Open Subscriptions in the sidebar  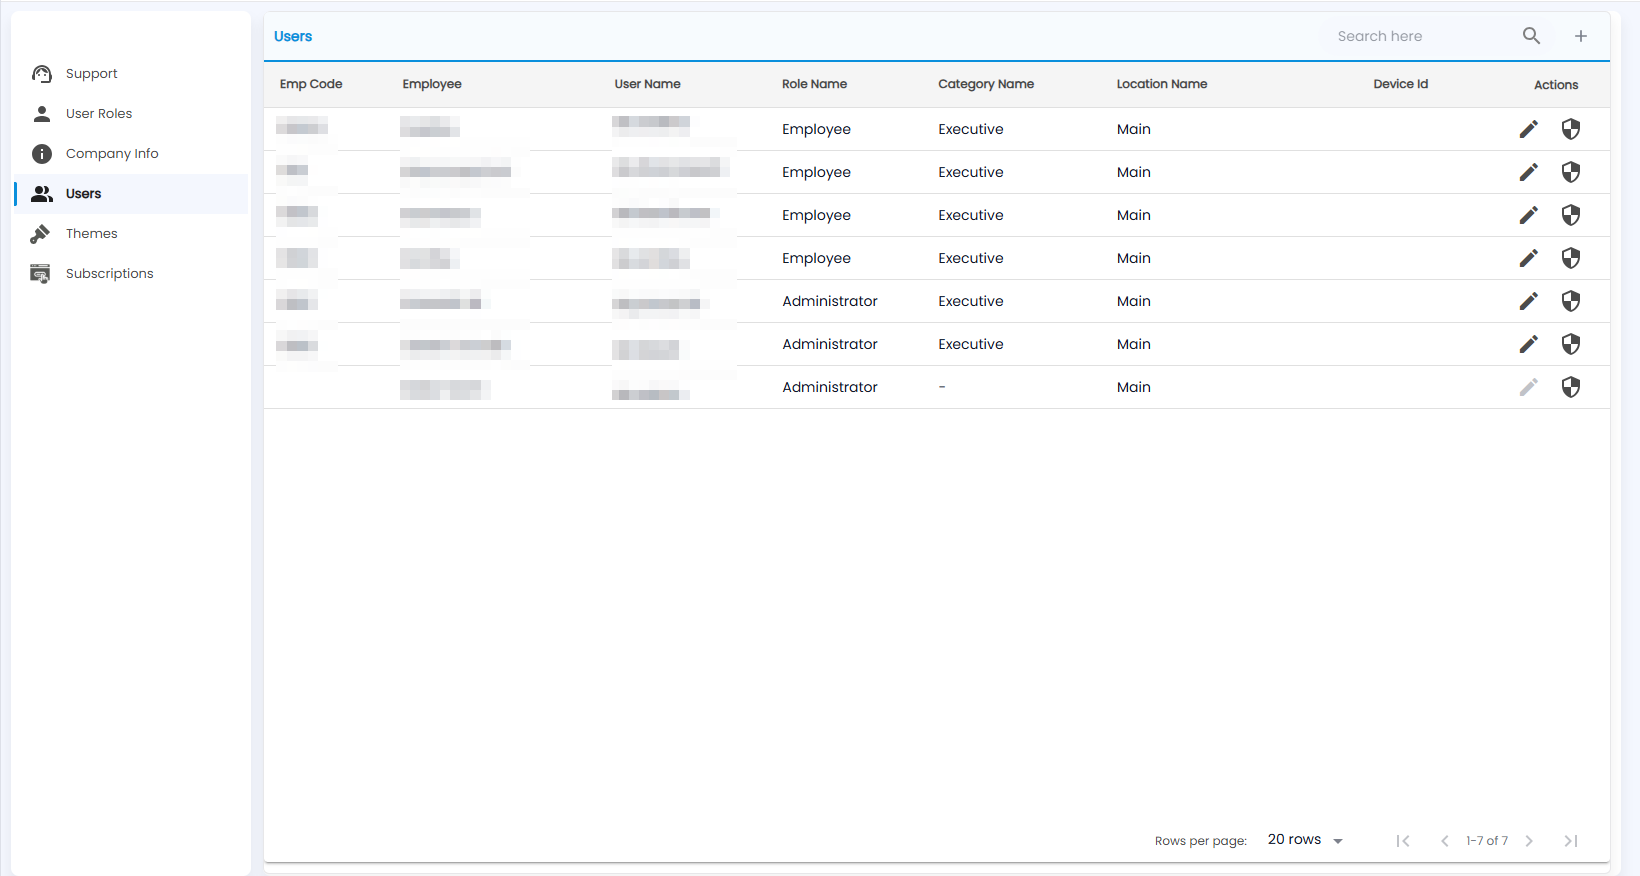coord(109,274)
